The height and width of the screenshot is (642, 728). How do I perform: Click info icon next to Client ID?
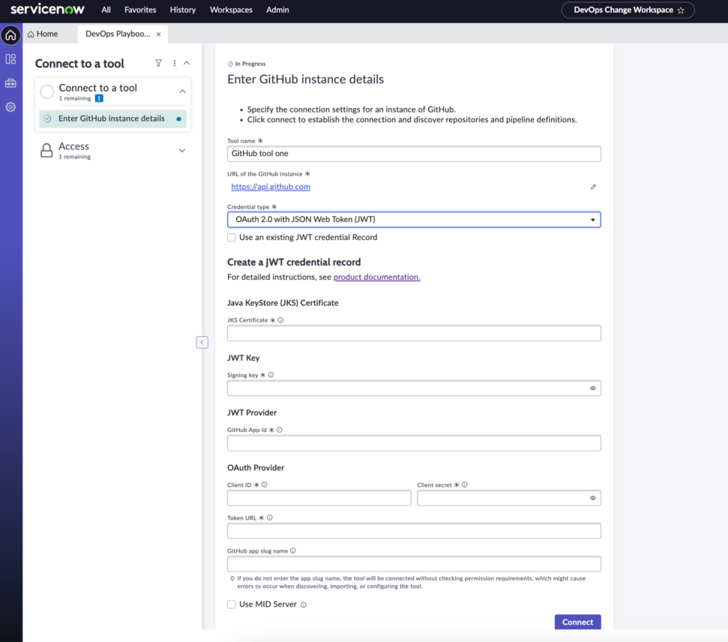tap(265, 485)
